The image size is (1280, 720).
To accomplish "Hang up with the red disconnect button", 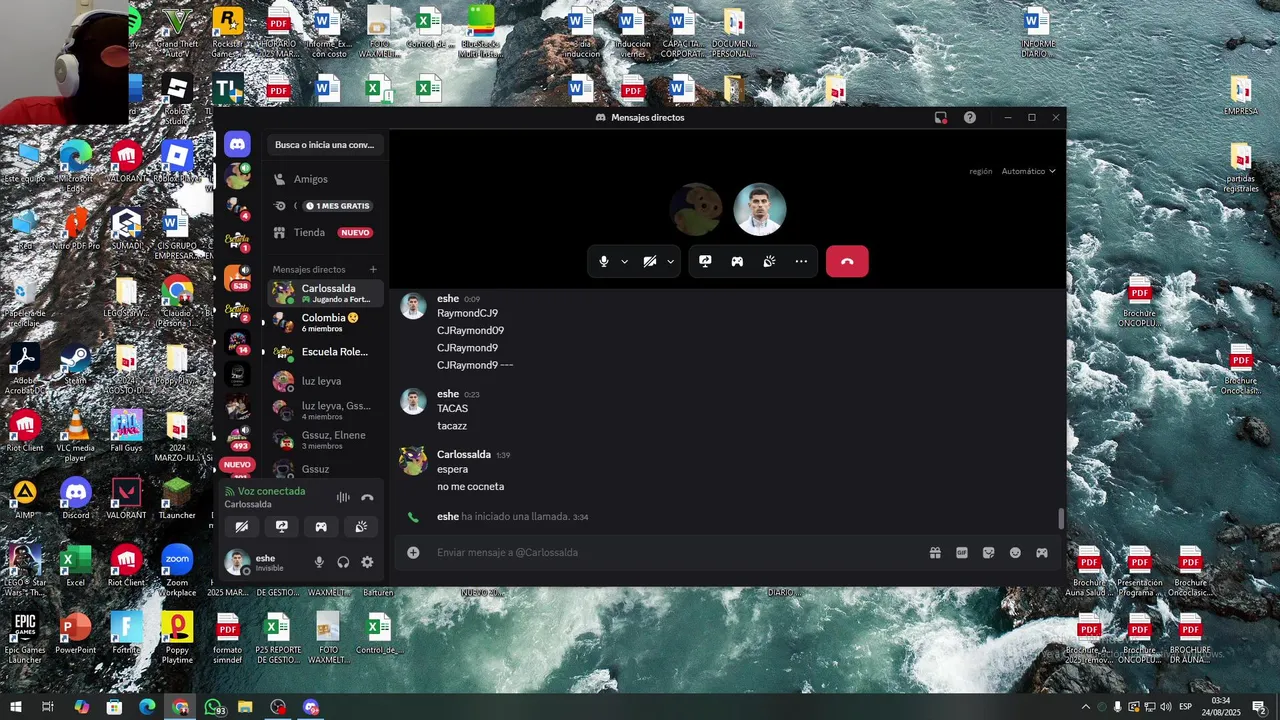I will pos(847,261).
